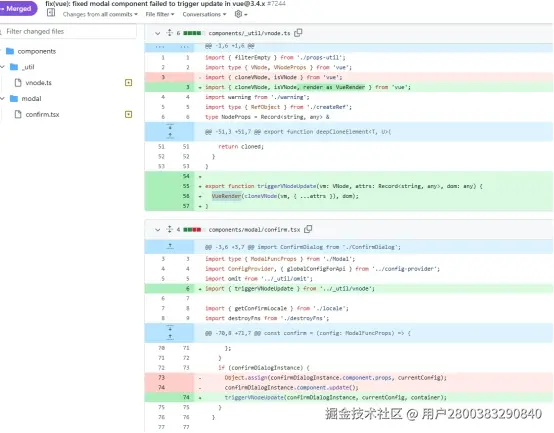This screenshot has height=433, width=554.
Task: Select added line 74 triggerVNodeUpdate call
Action: (335, 398)
